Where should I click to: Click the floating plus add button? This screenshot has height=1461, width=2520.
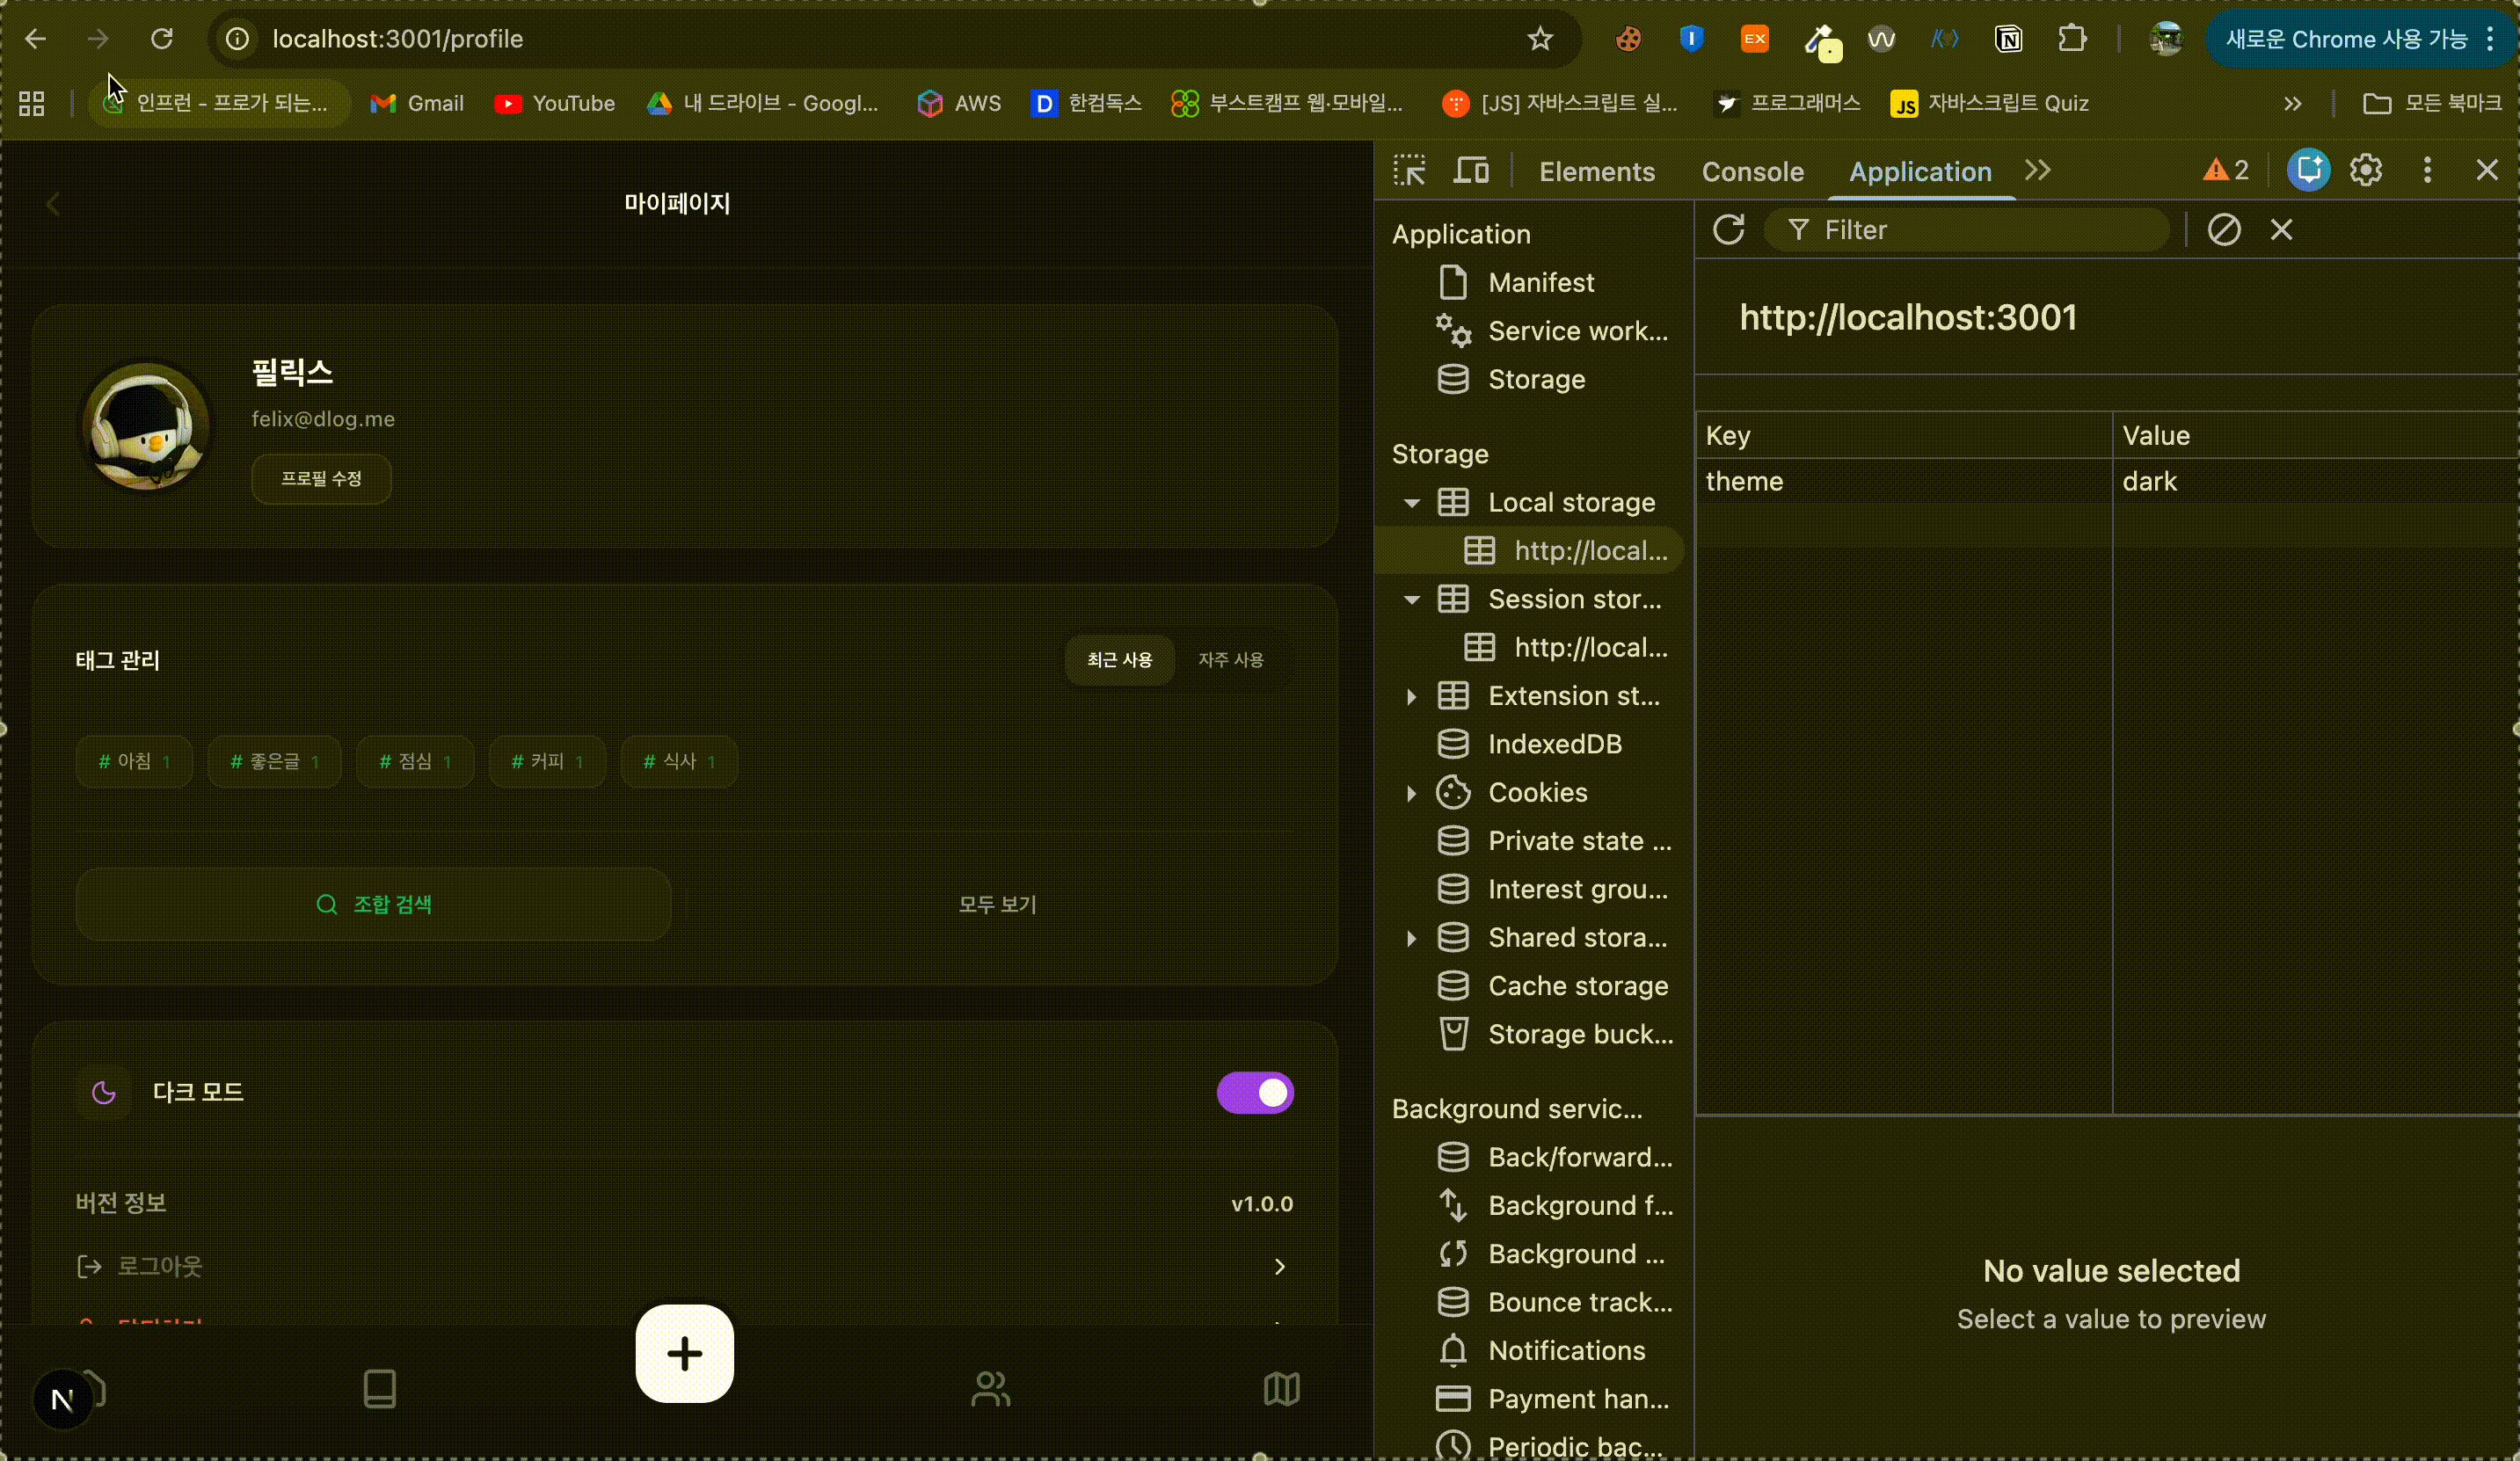(x=684, y=1354)
